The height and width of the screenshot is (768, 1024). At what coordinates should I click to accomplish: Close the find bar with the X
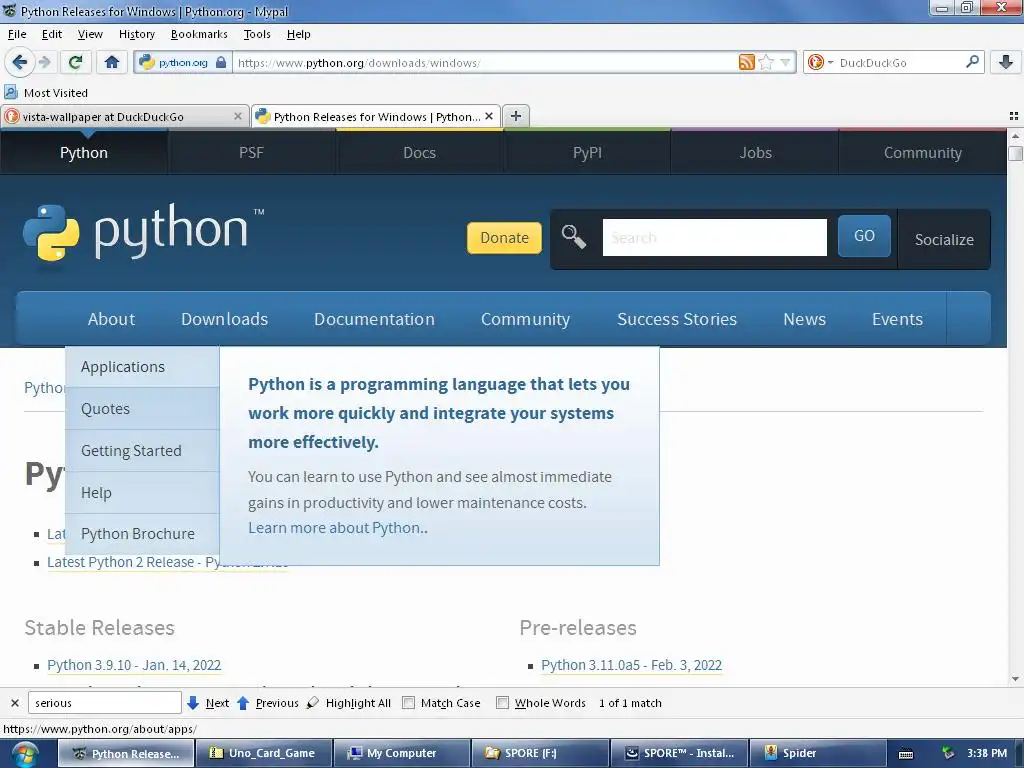14,703
